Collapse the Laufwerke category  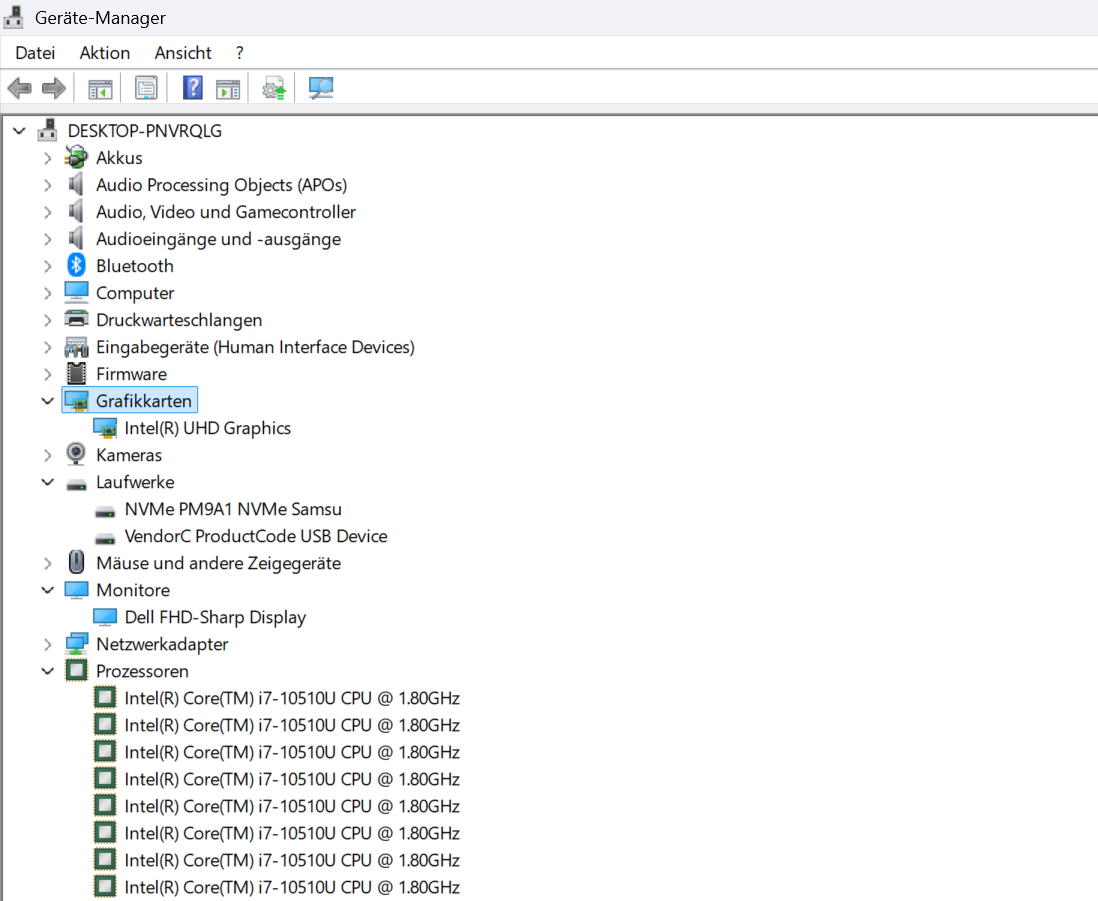[x=48, y=482]
